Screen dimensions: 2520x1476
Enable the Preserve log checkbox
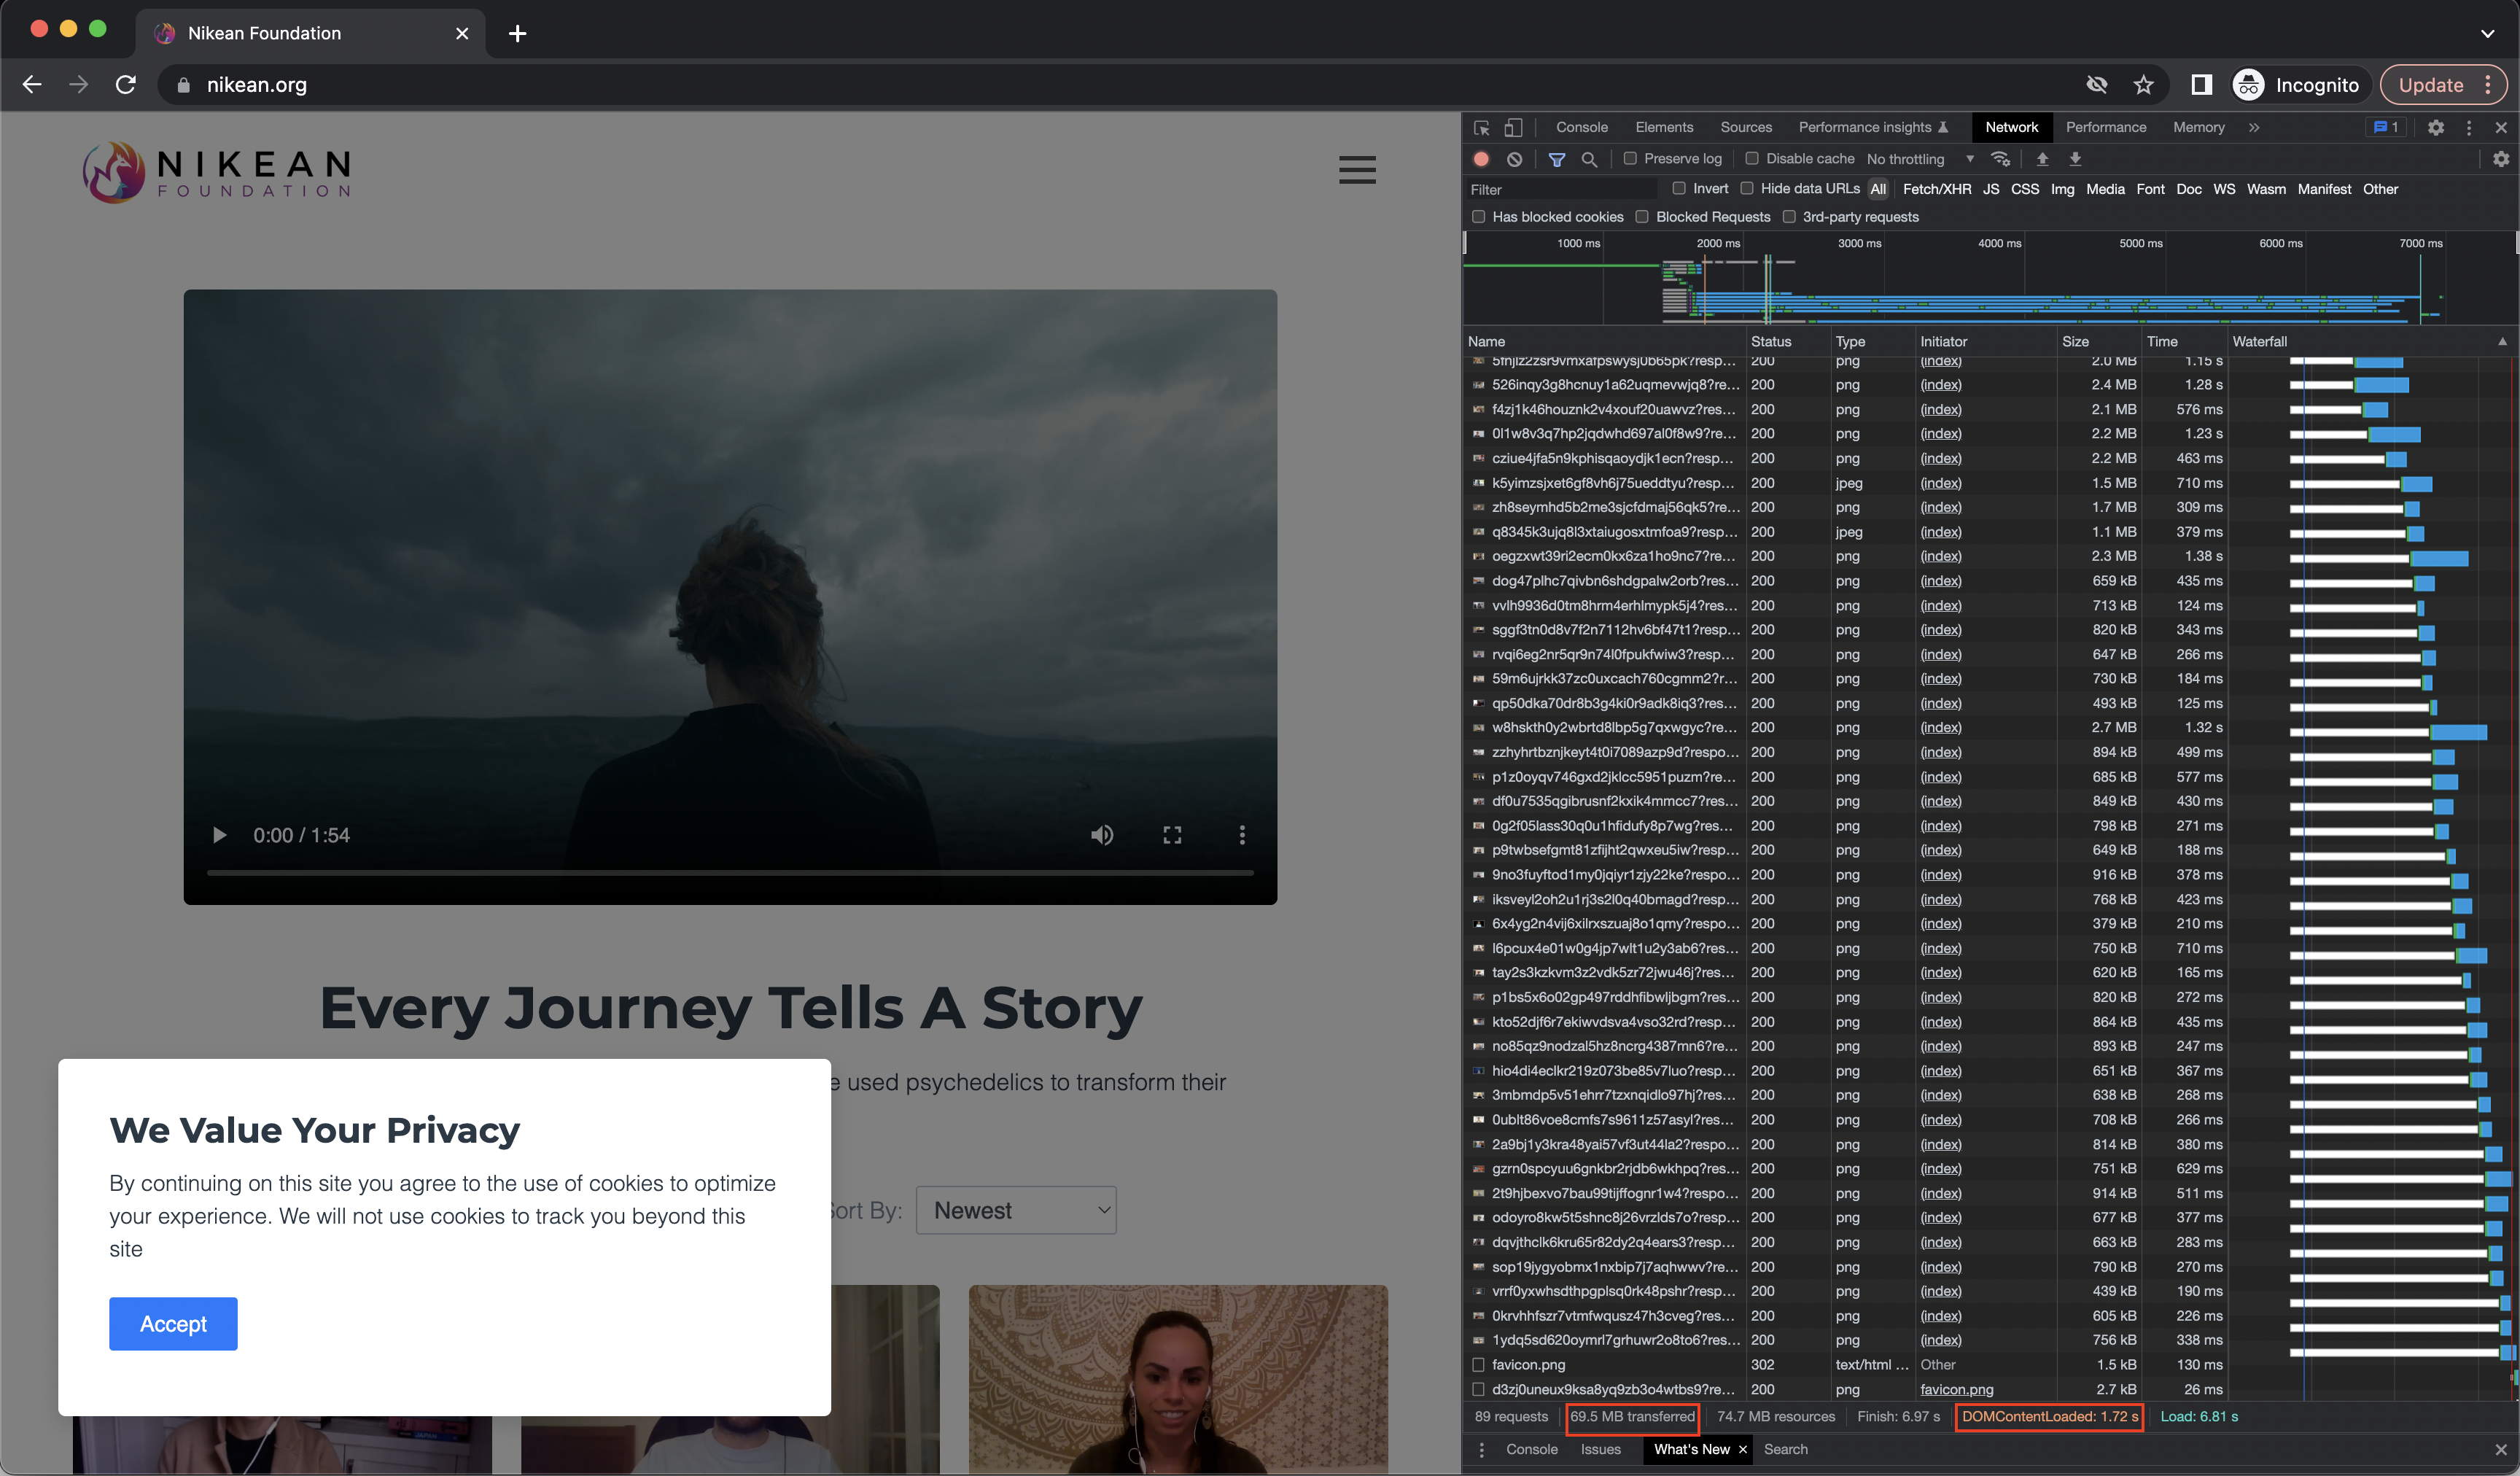1630,159
